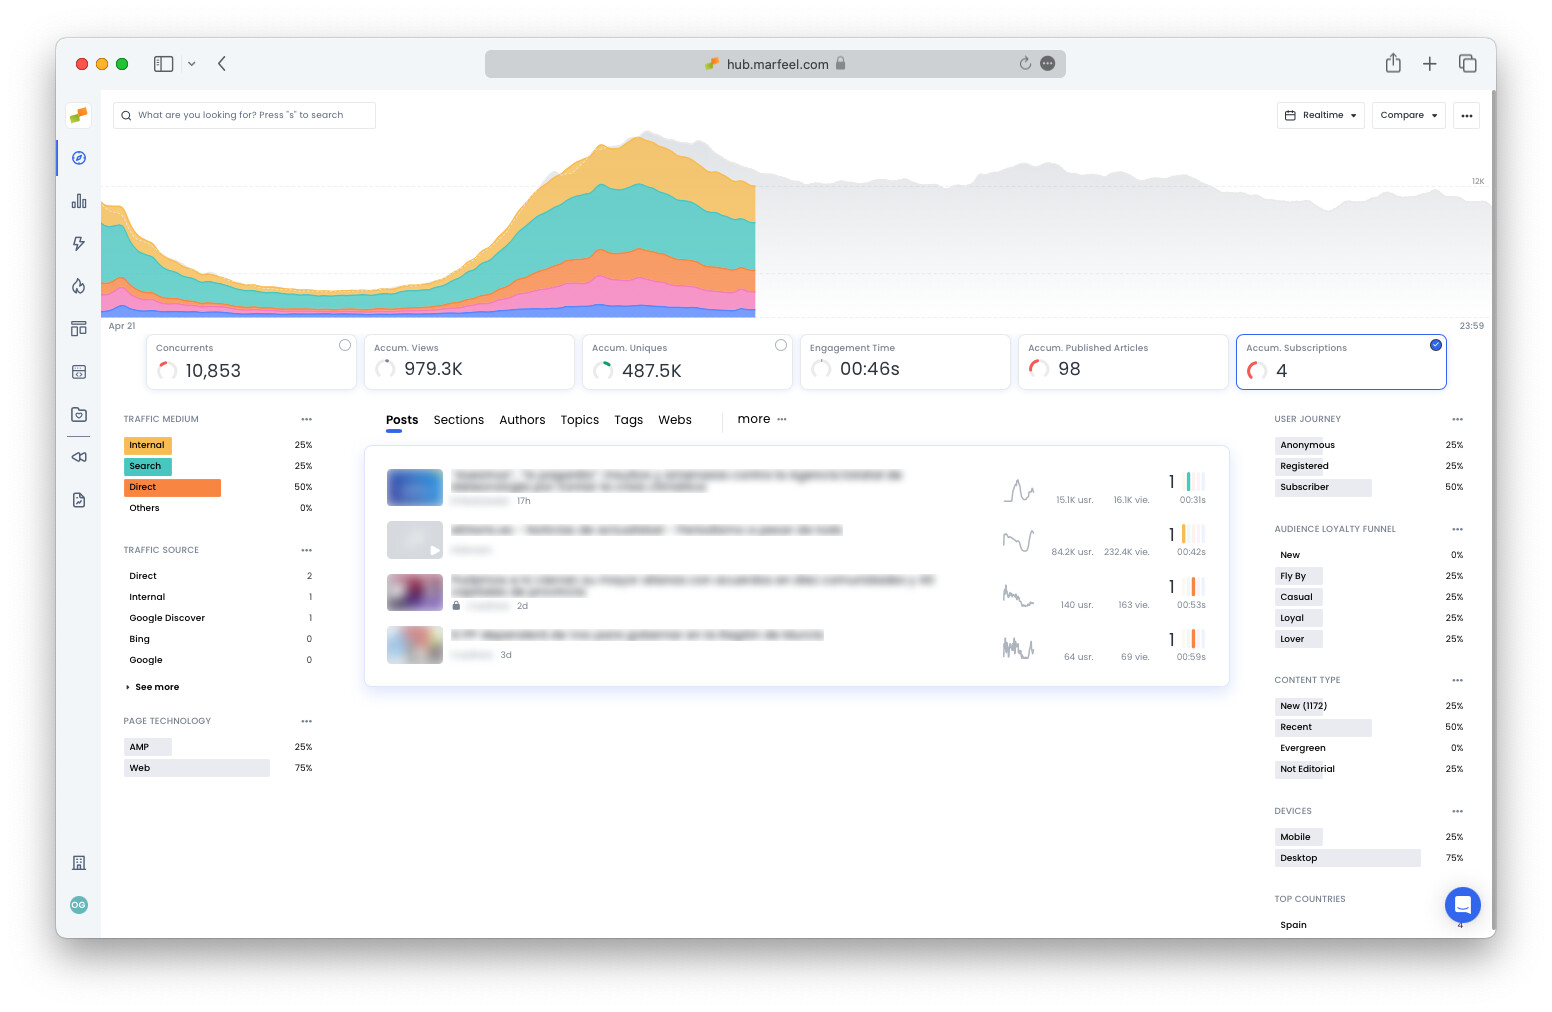Expand the Compare dropdown
This screenshot has height=1012, width=1552.
pos(1408,115)
